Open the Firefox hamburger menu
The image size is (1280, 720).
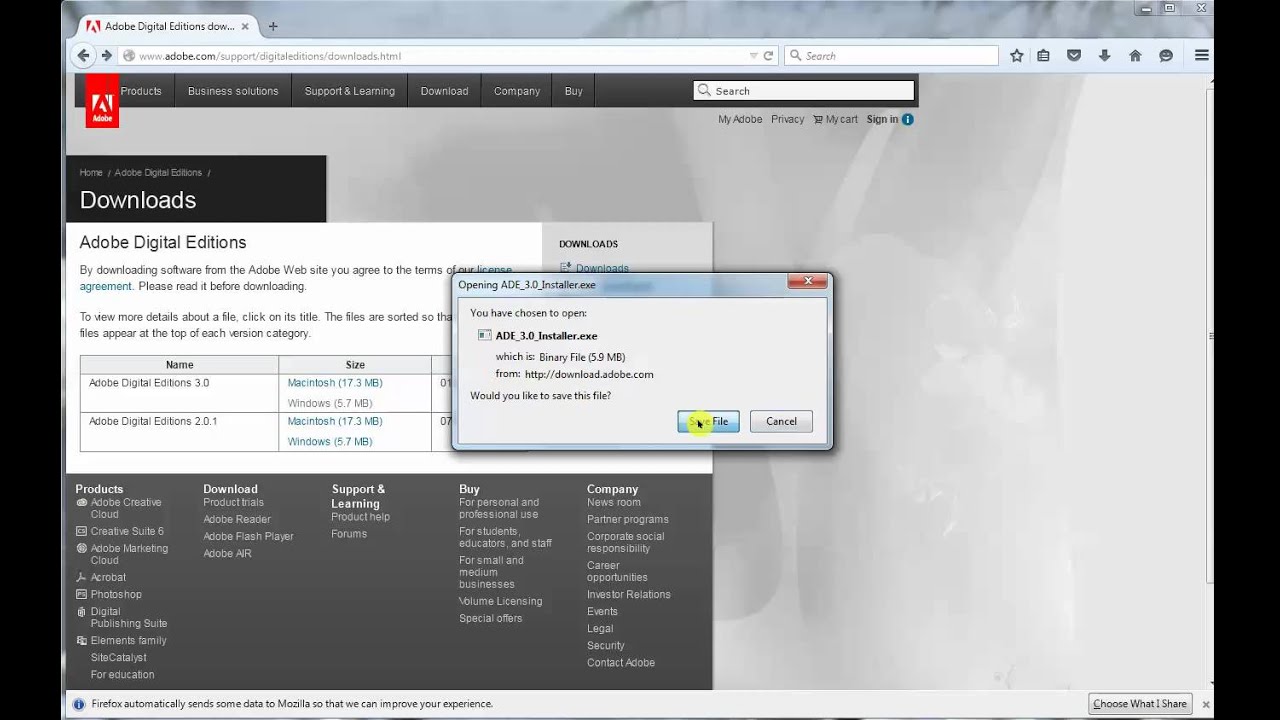[1202, 56]
